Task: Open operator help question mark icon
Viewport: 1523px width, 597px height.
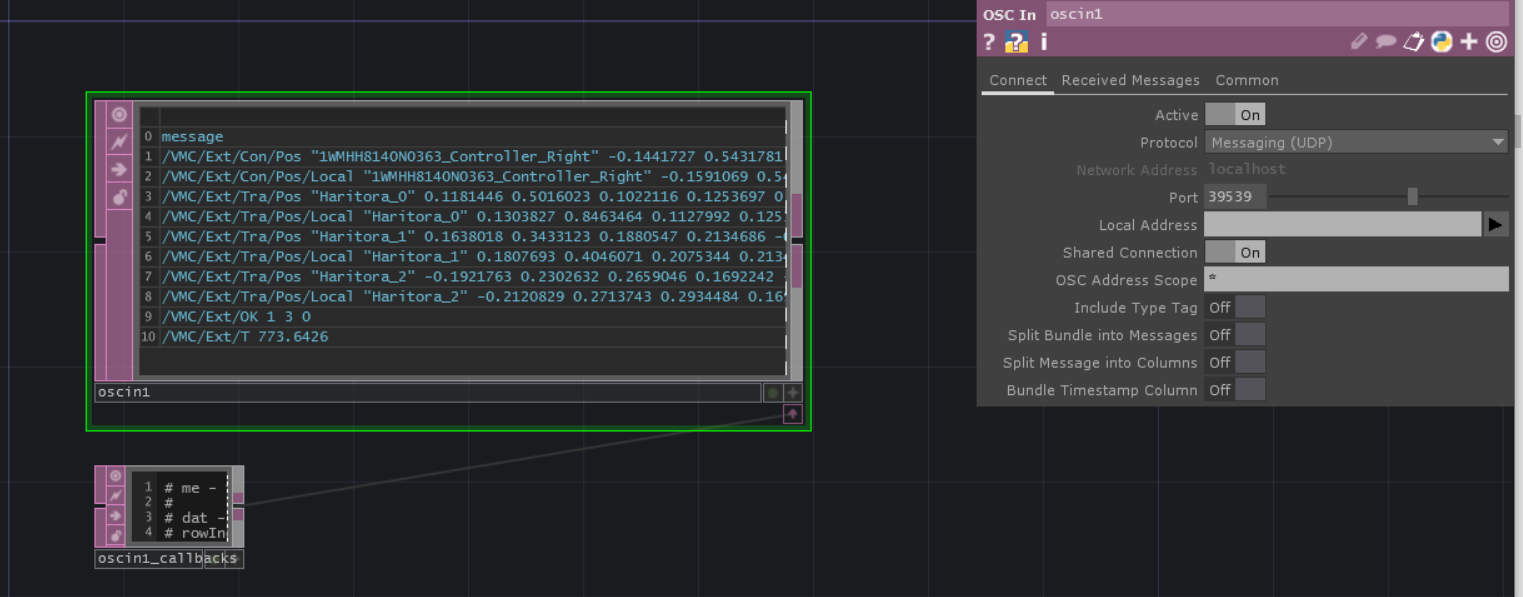Action: [989, 42]
